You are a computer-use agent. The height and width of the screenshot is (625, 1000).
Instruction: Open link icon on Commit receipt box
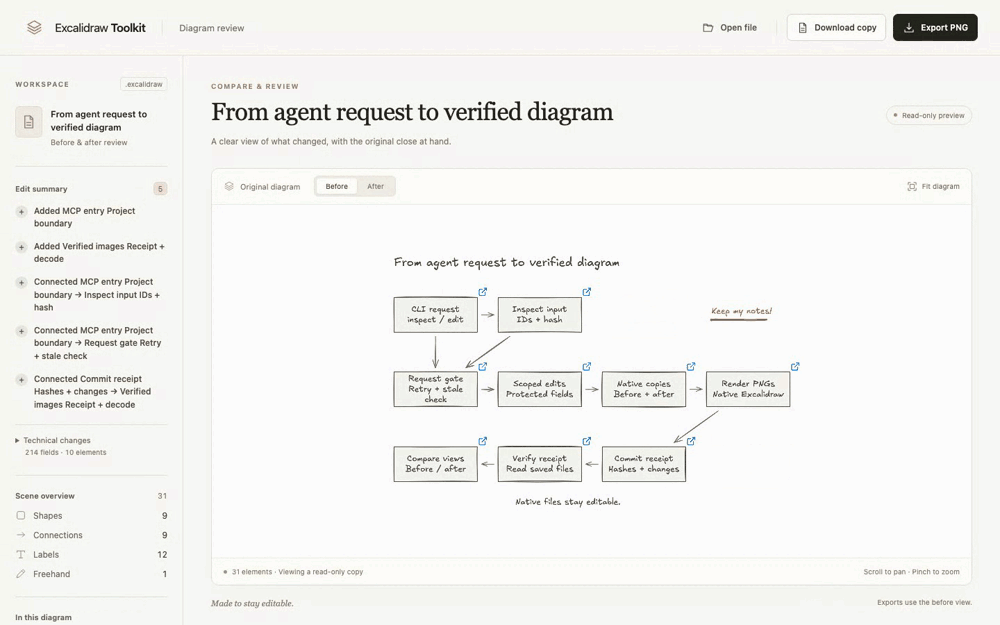tap(691, 441)
